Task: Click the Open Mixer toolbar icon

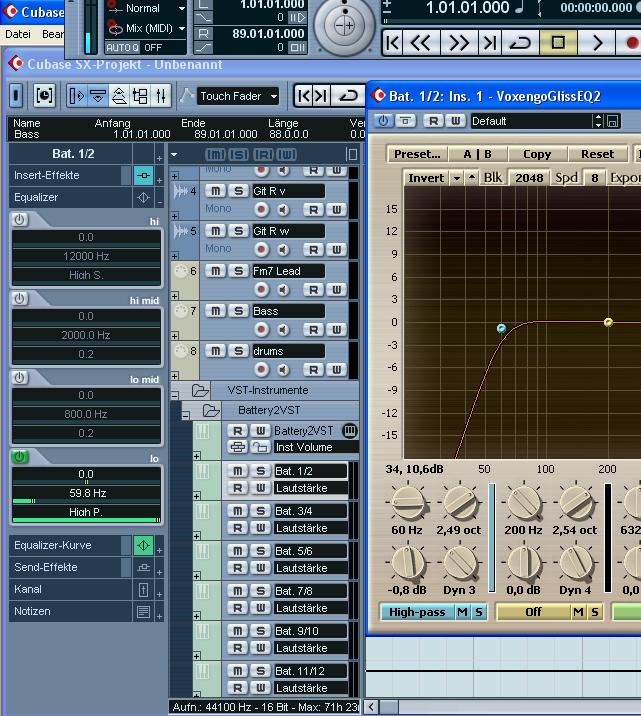Action: (161, 95)
